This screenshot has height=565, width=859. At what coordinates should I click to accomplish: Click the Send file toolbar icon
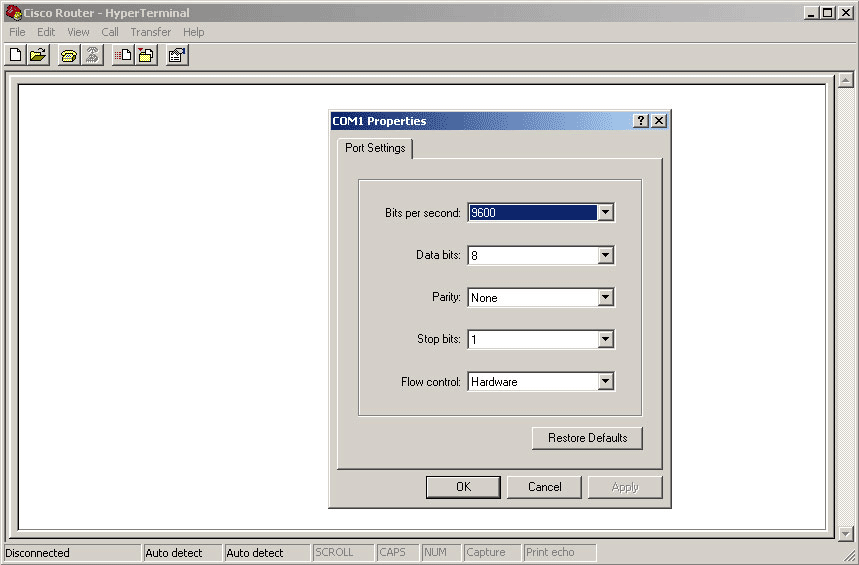pyautogui.click(x=123, y=55)
